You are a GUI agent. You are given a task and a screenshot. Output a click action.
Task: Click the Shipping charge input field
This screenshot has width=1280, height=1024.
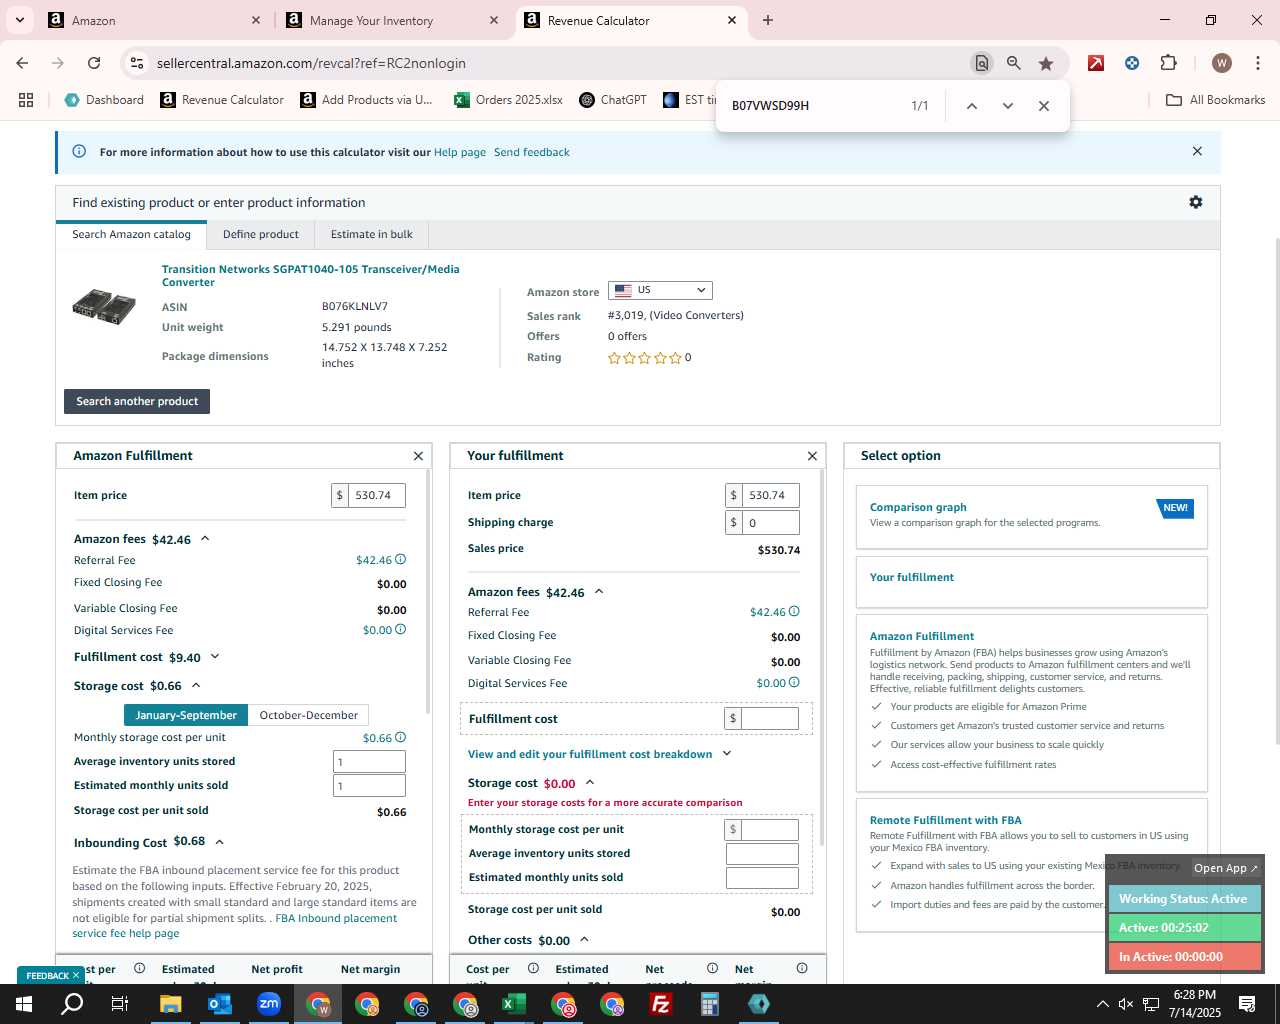(770, 522)
